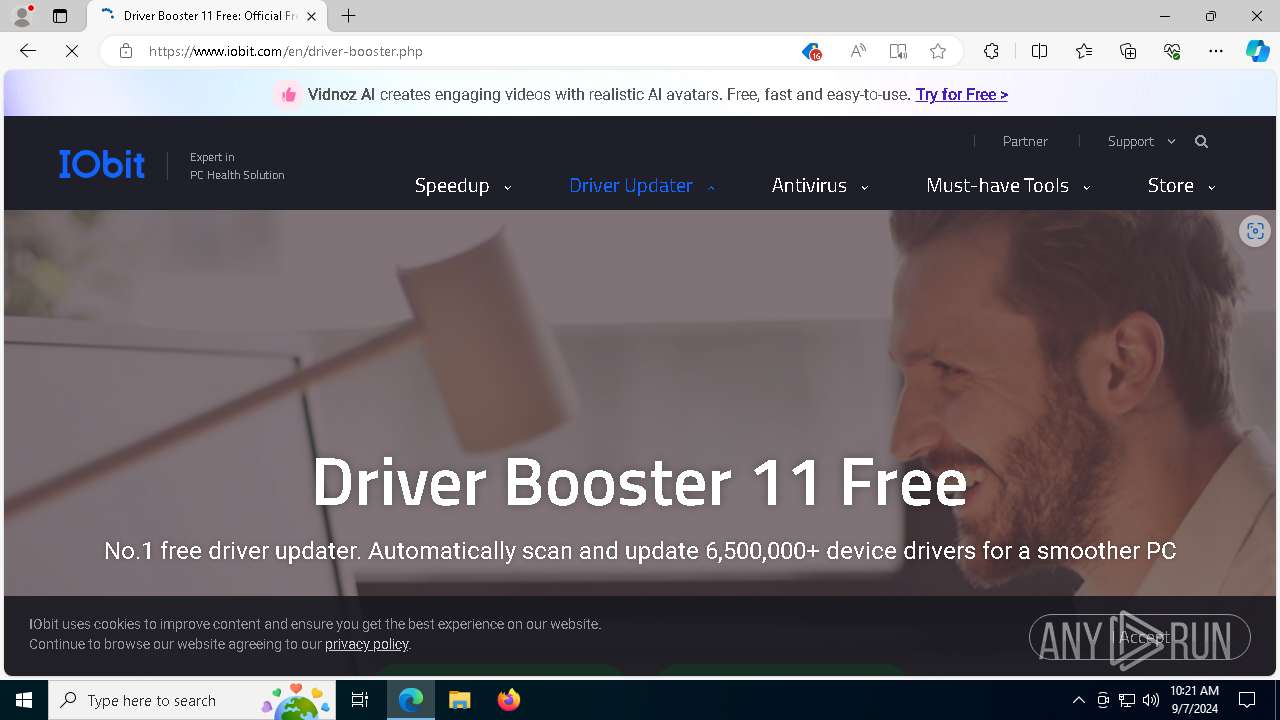This screenshot has width=1280, height=720.
Task: Open the volume control in system tray
Action: (1151, 700)
